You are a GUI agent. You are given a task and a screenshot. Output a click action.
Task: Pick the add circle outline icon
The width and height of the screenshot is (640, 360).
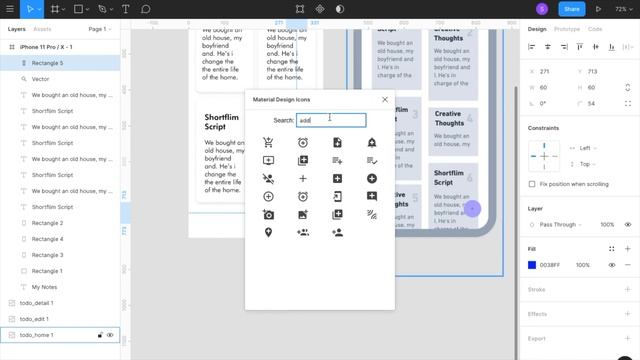(x=268, y=196)
